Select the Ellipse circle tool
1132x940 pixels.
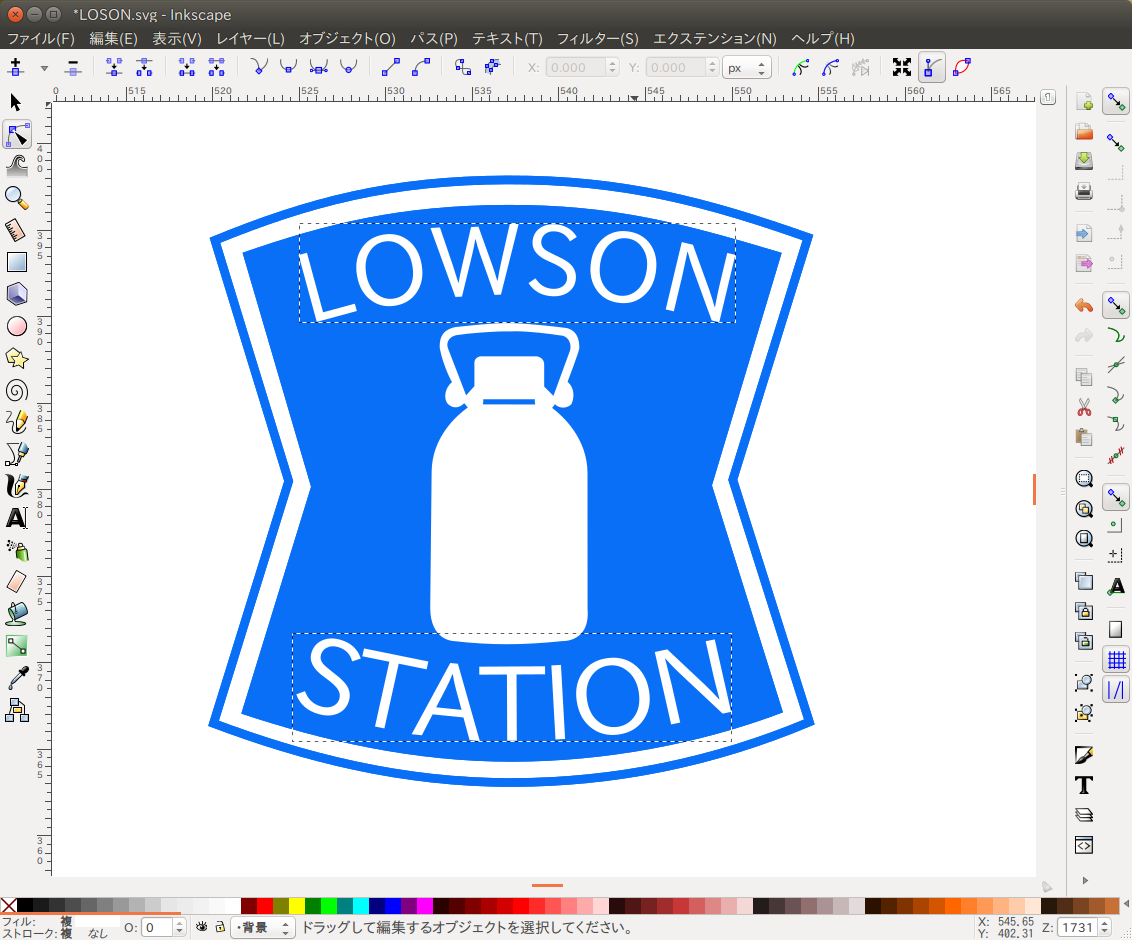coord(17,326)
